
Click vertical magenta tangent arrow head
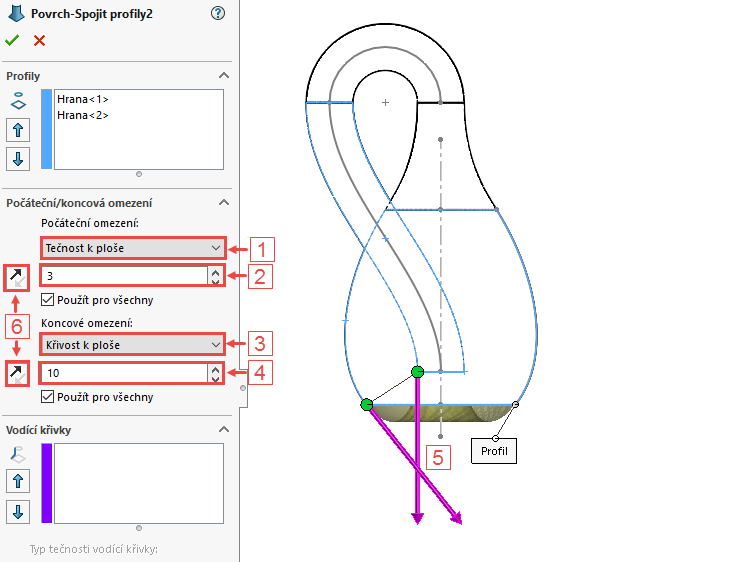coord(418,518)
